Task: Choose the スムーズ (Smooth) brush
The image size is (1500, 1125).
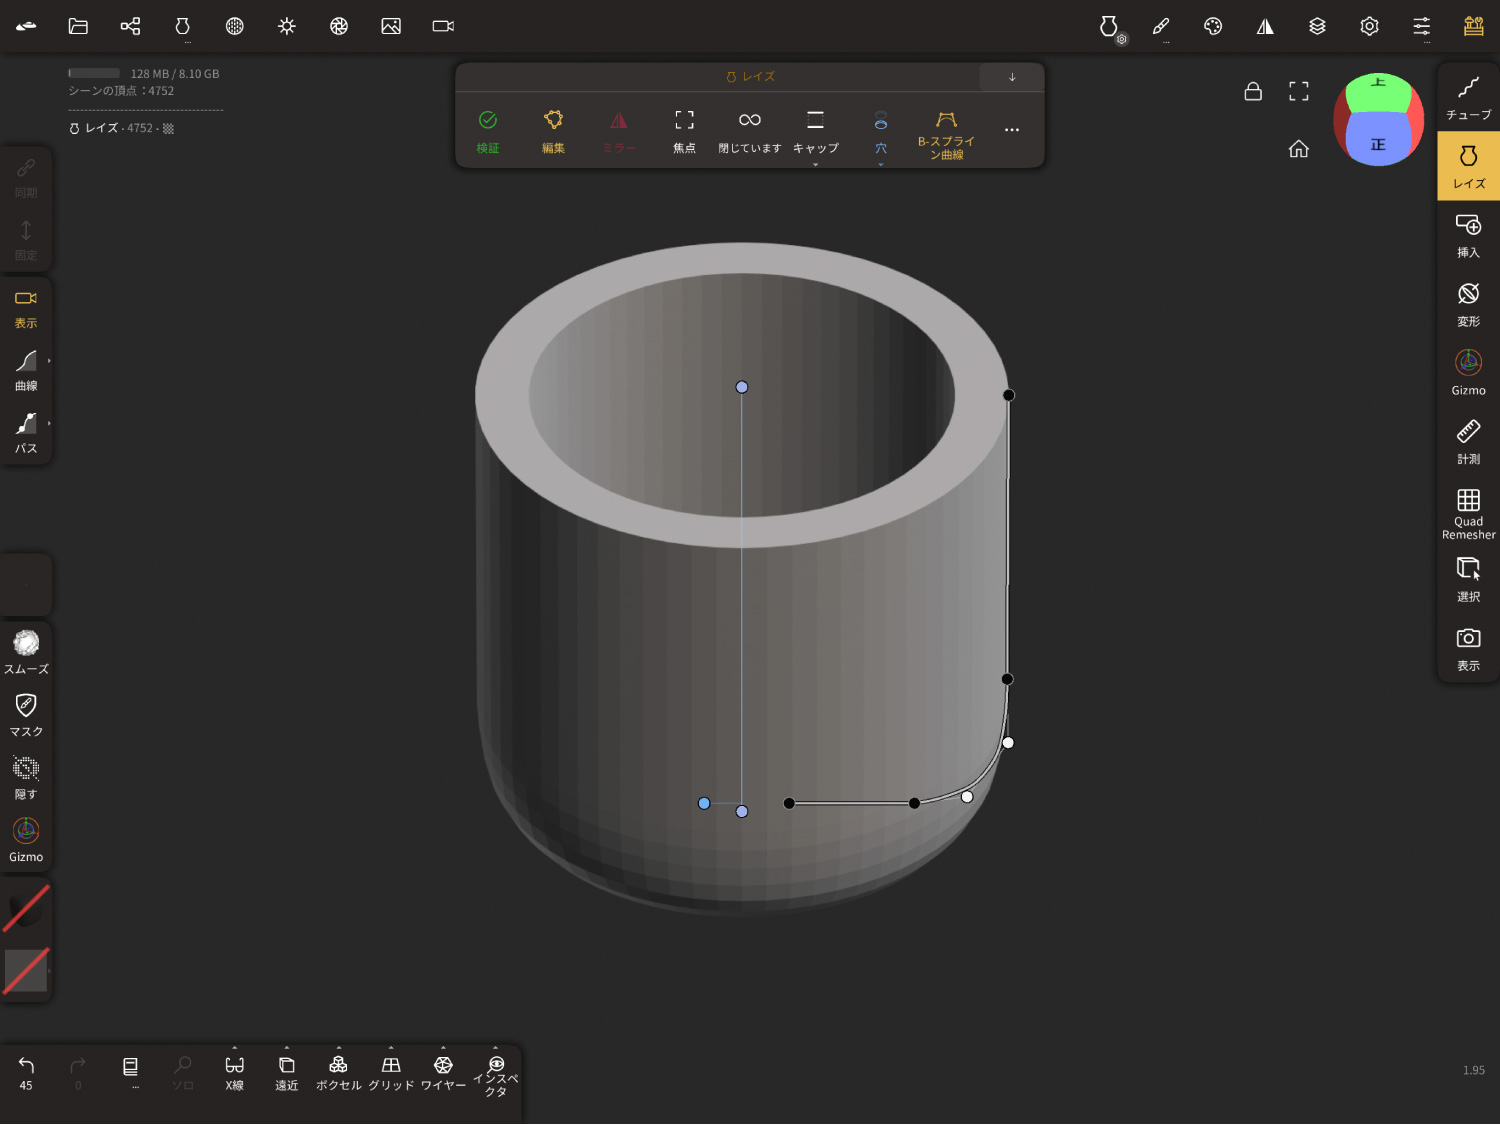Action: tap(26, 651)
